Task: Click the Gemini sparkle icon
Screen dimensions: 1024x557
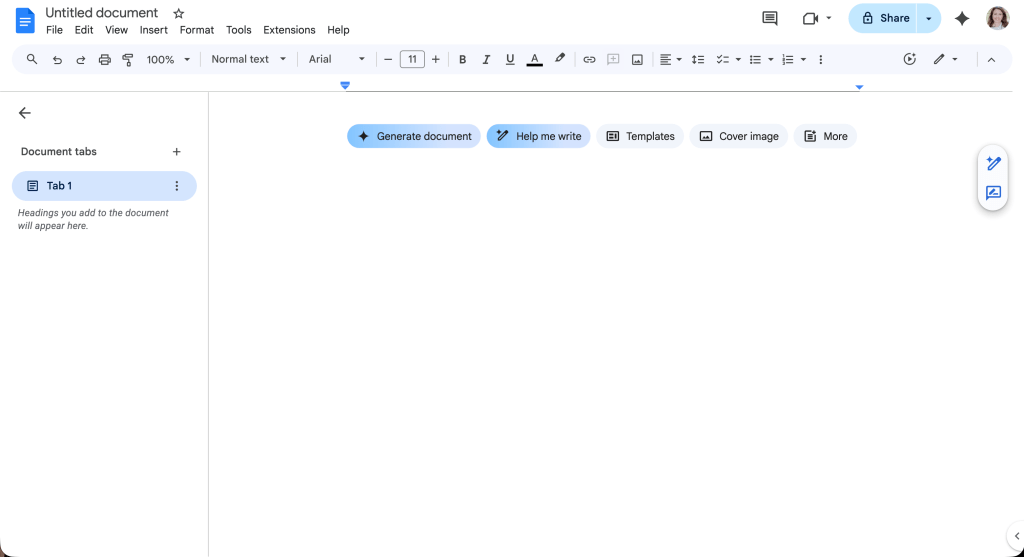Action: pos(962,18)
